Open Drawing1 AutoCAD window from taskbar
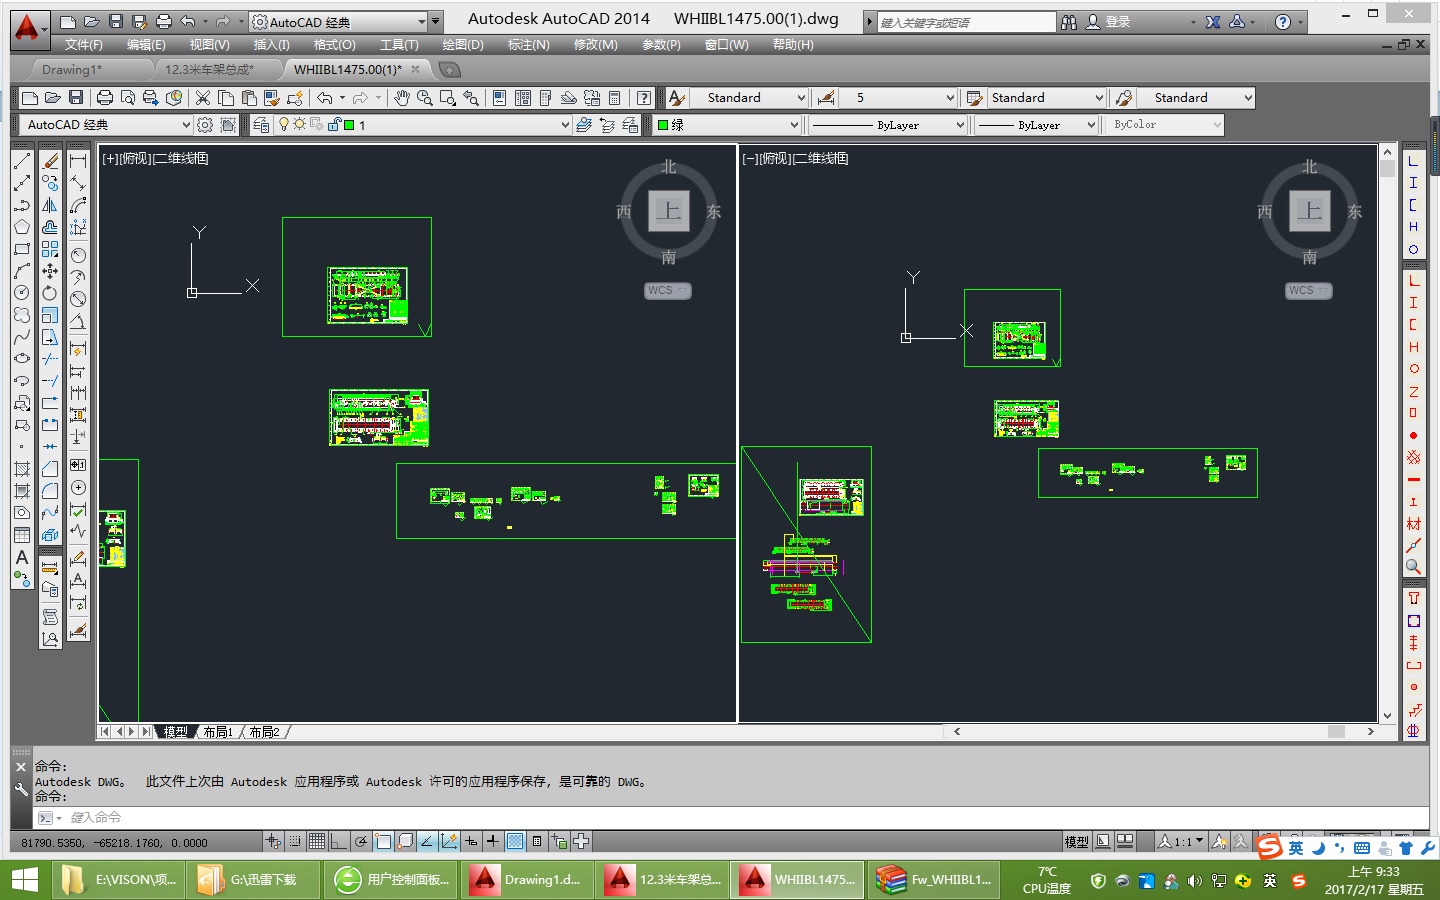The height and width of the screenshot is (900, 1440). [x=527, y=880]
